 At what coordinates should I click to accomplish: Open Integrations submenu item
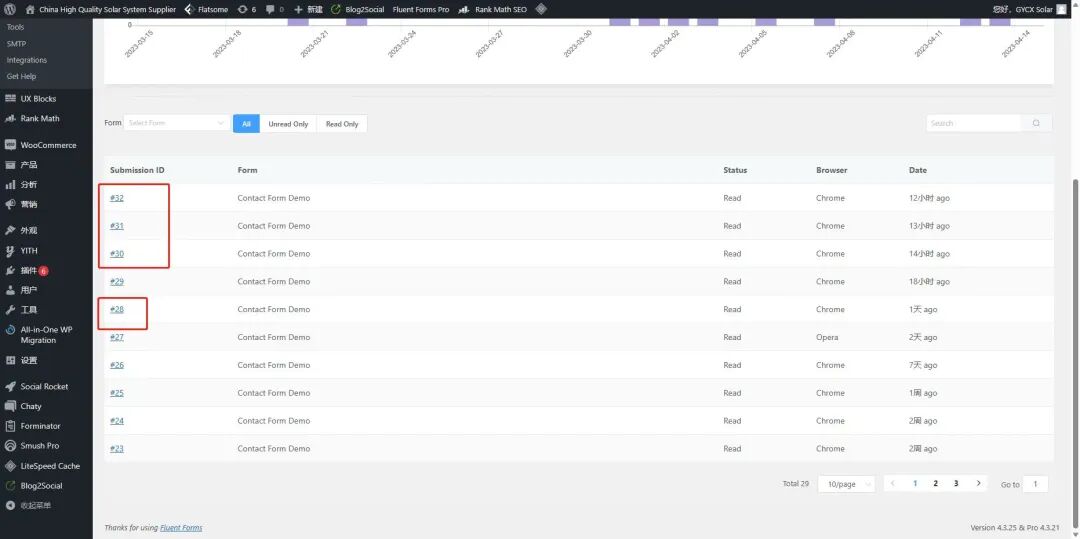coord(27,60)
